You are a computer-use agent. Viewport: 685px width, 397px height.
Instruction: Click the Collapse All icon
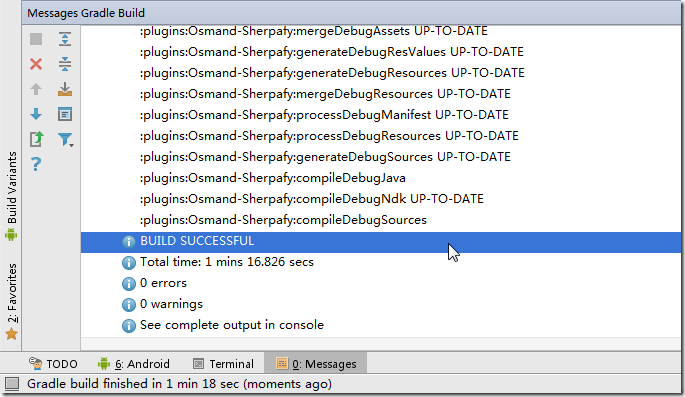tap(65, 64)
